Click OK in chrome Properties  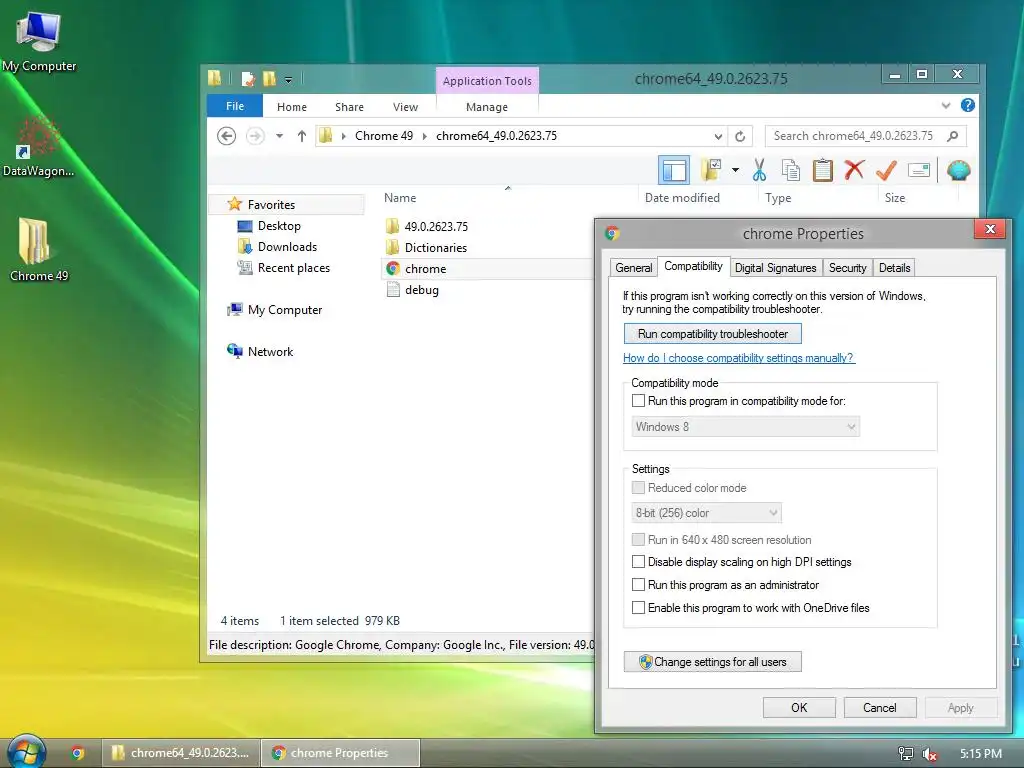(x=799, y=707)
